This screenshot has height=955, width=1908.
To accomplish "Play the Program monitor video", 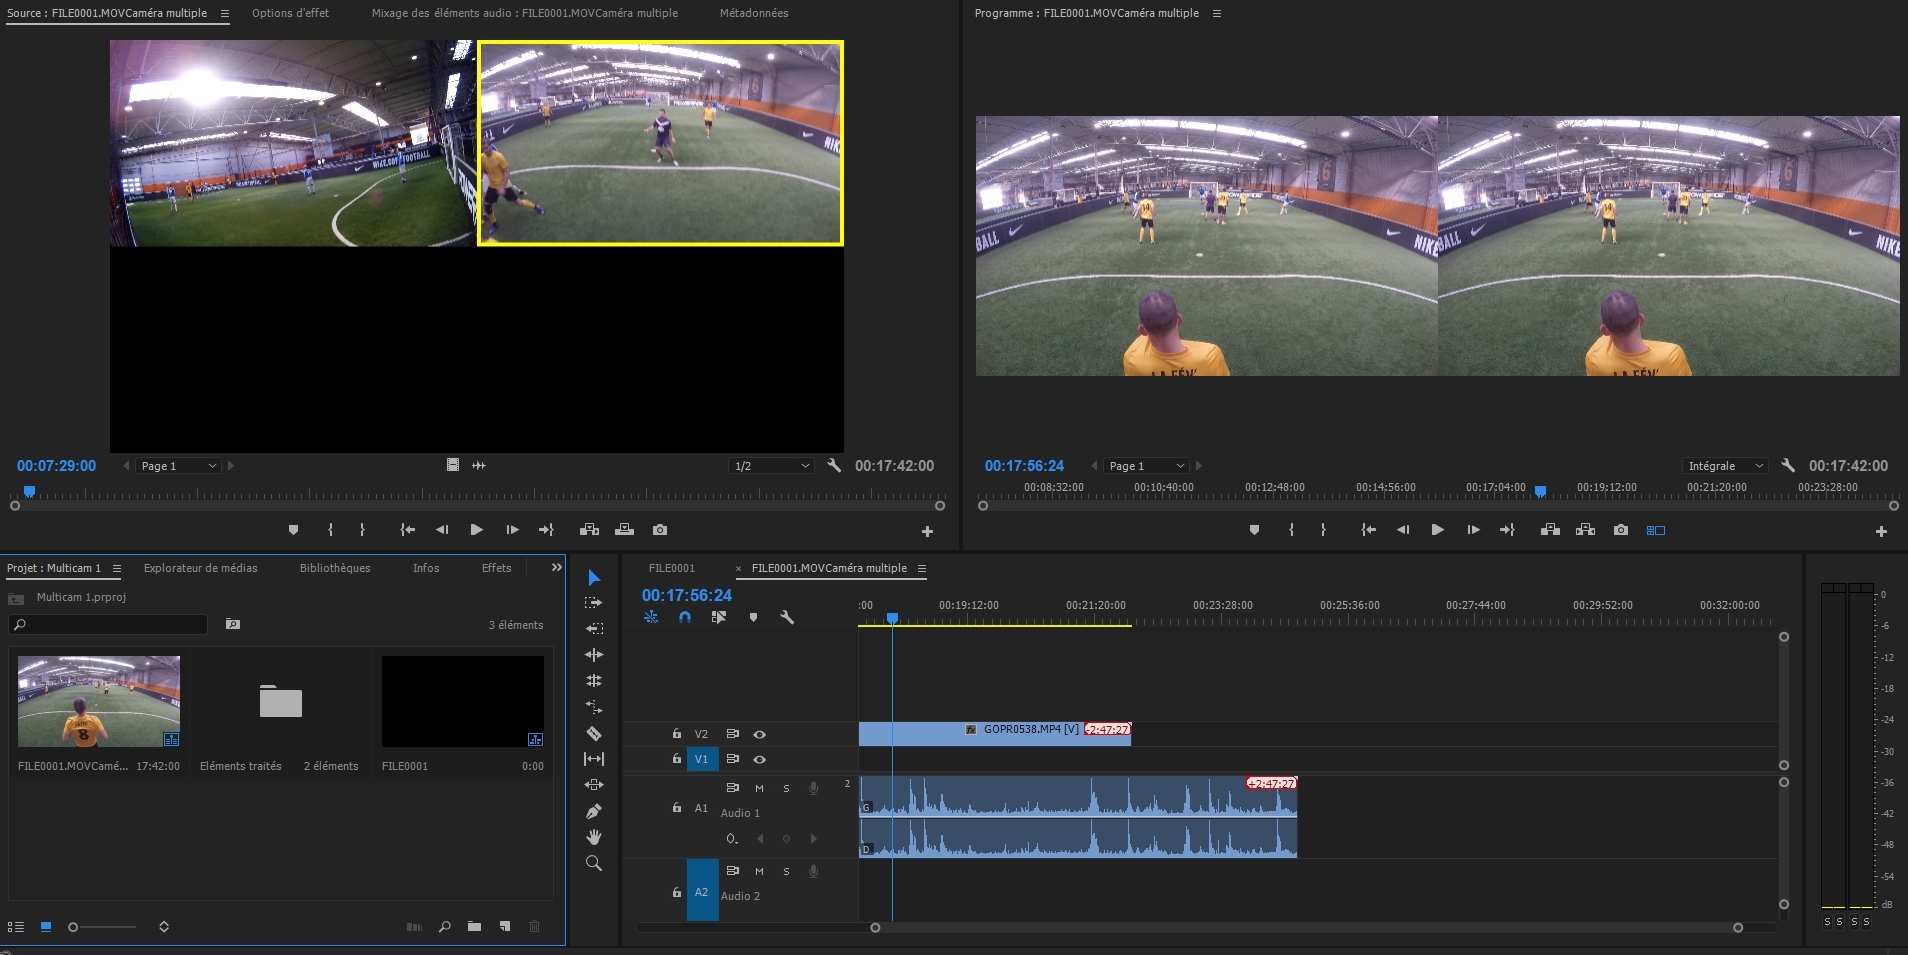I will pos(1437,530).
